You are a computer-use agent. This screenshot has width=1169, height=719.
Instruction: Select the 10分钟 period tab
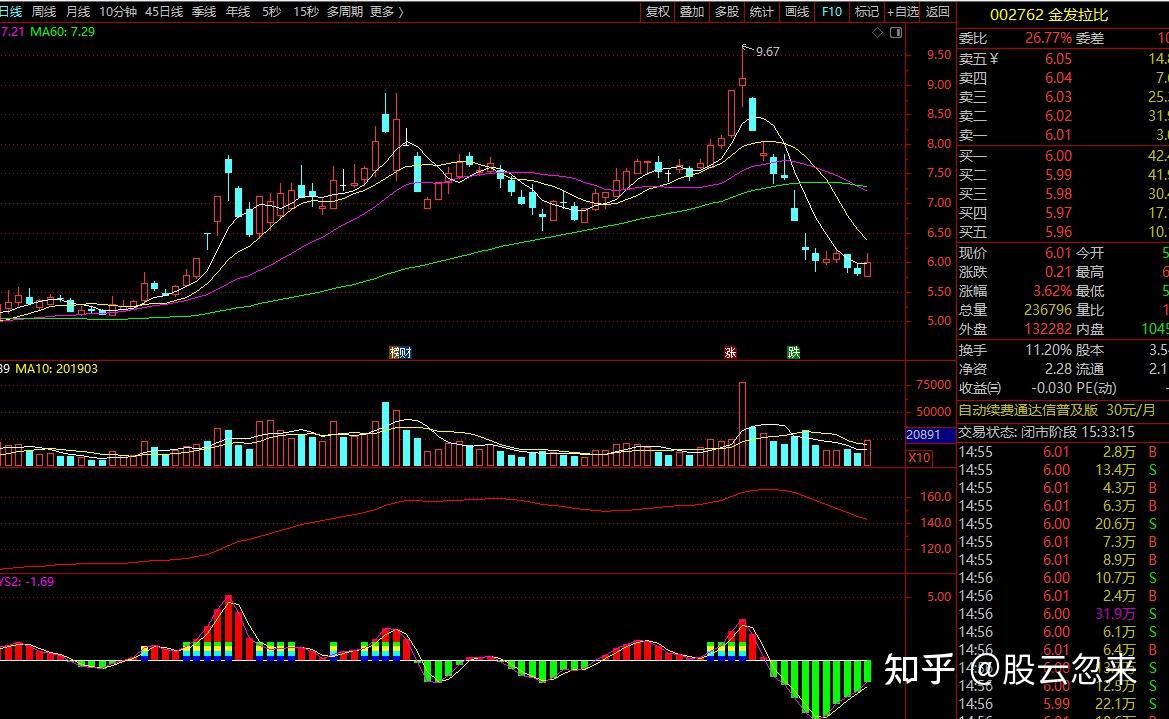(118, 12)
